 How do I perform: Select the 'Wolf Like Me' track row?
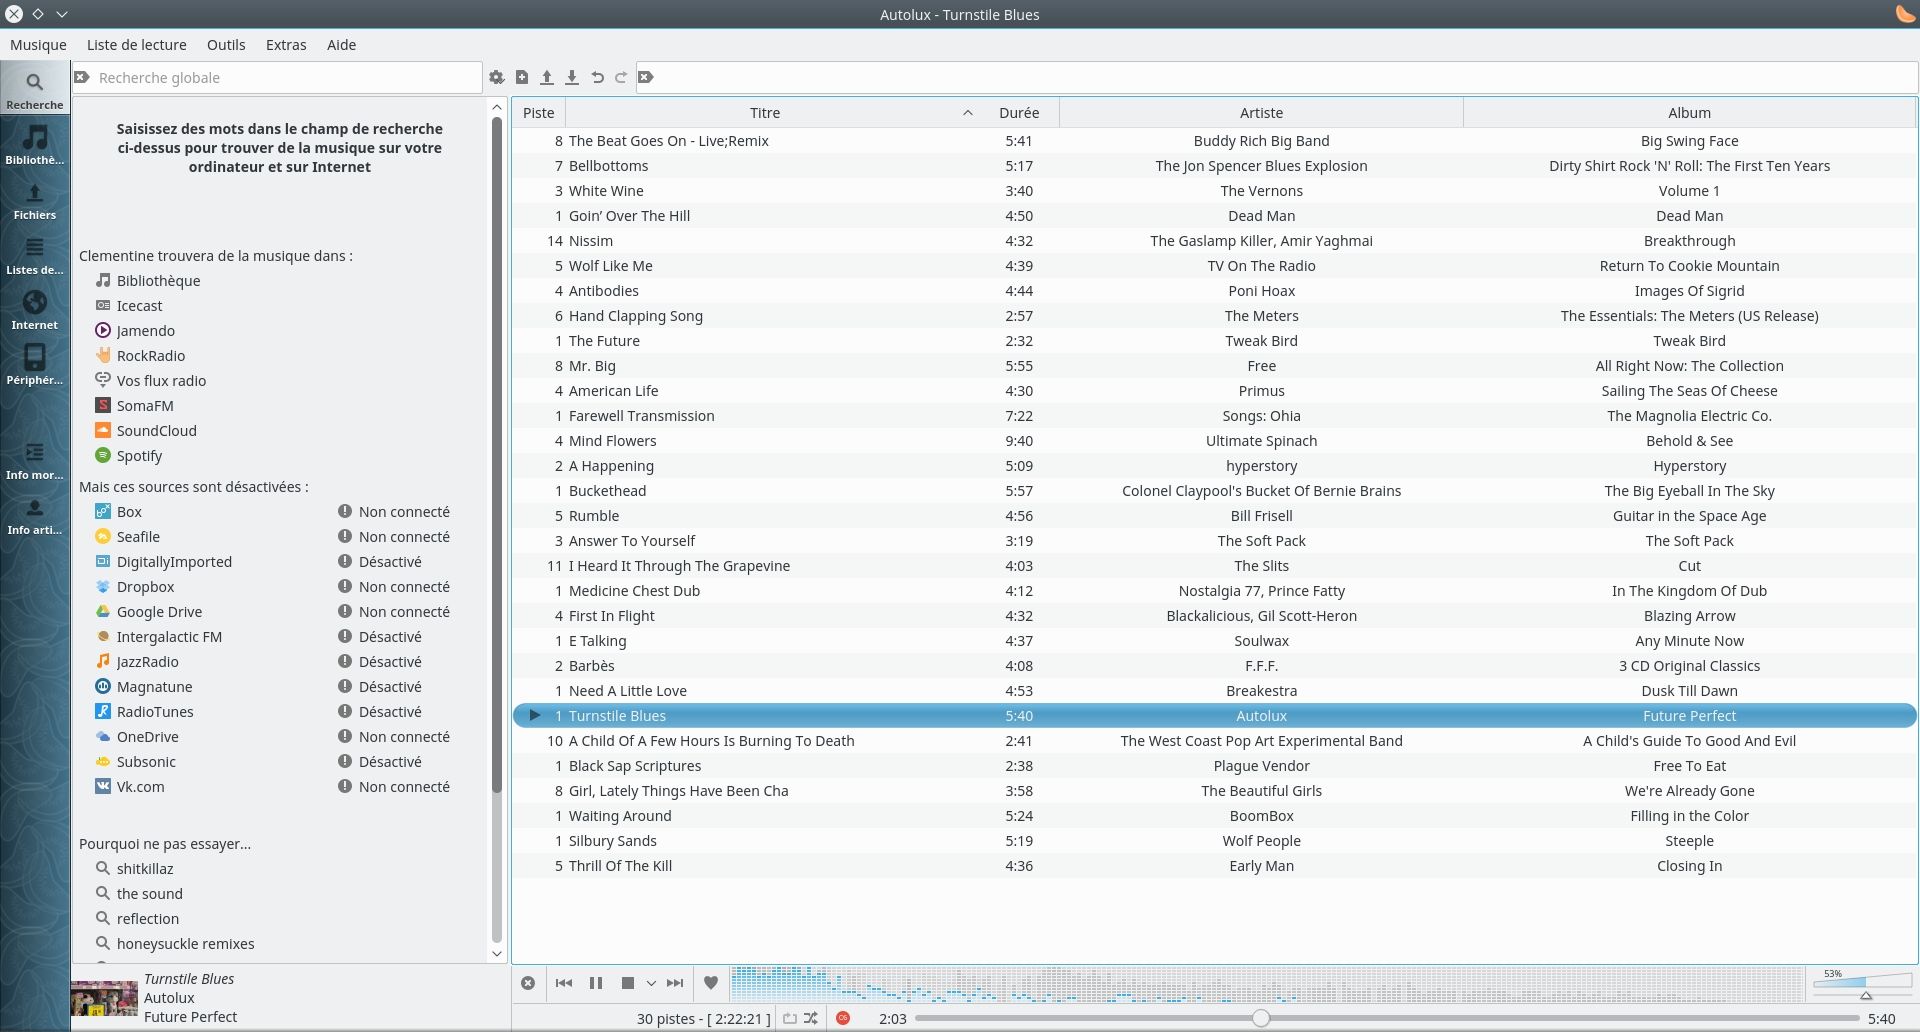coord(1214,266)
